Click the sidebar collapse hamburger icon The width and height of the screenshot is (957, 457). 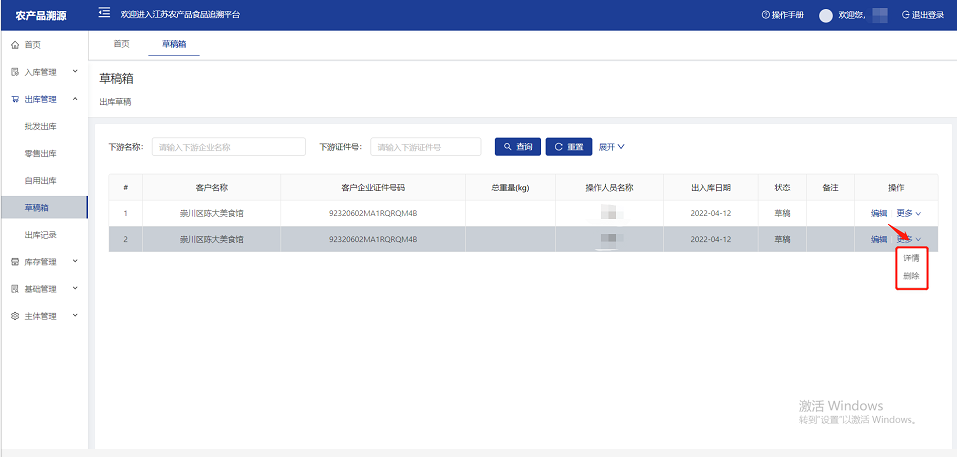pos(104,14)
